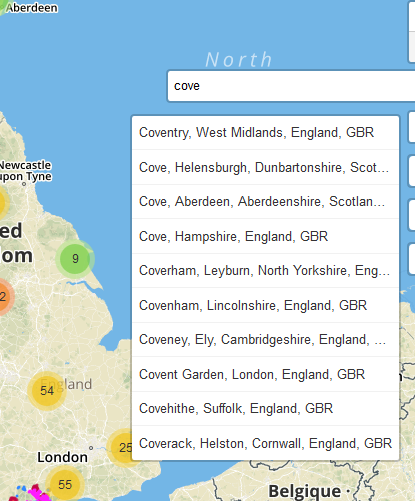This screenshot has height=501, width=415.
Task: Choose Cove, Helensburgh, Dunbartonshire suggestion
Action: coord(265,167)
